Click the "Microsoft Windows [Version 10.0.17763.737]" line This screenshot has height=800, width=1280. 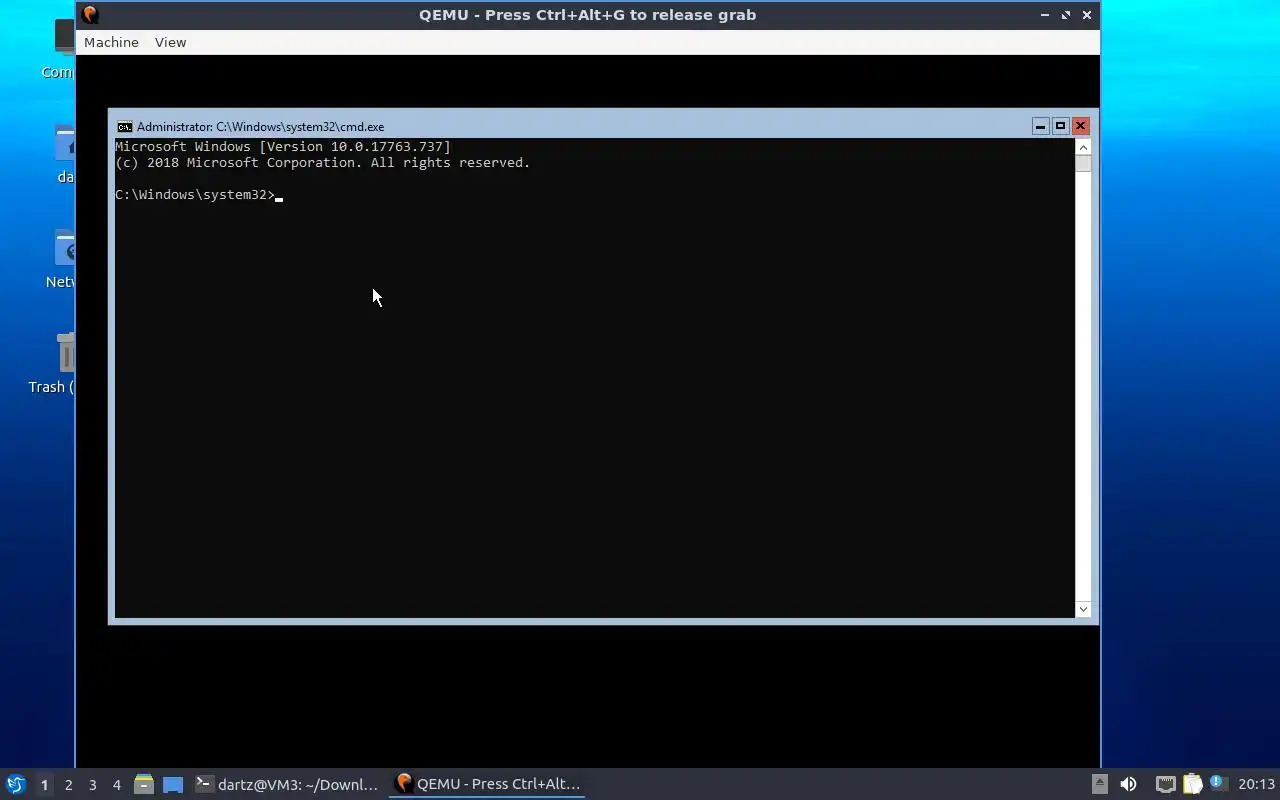coord(283,146)
